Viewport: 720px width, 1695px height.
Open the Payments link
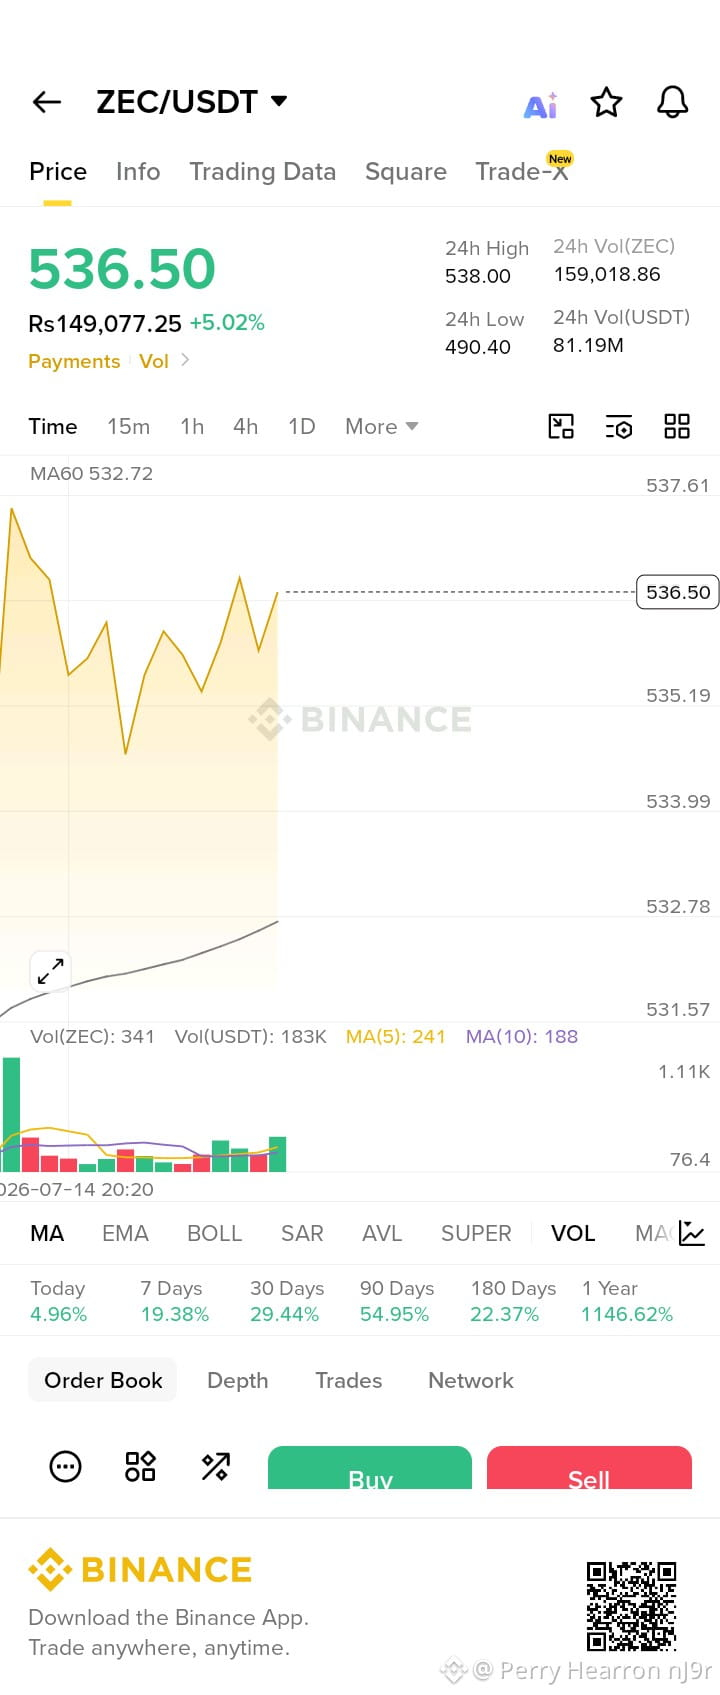point(74,361)
